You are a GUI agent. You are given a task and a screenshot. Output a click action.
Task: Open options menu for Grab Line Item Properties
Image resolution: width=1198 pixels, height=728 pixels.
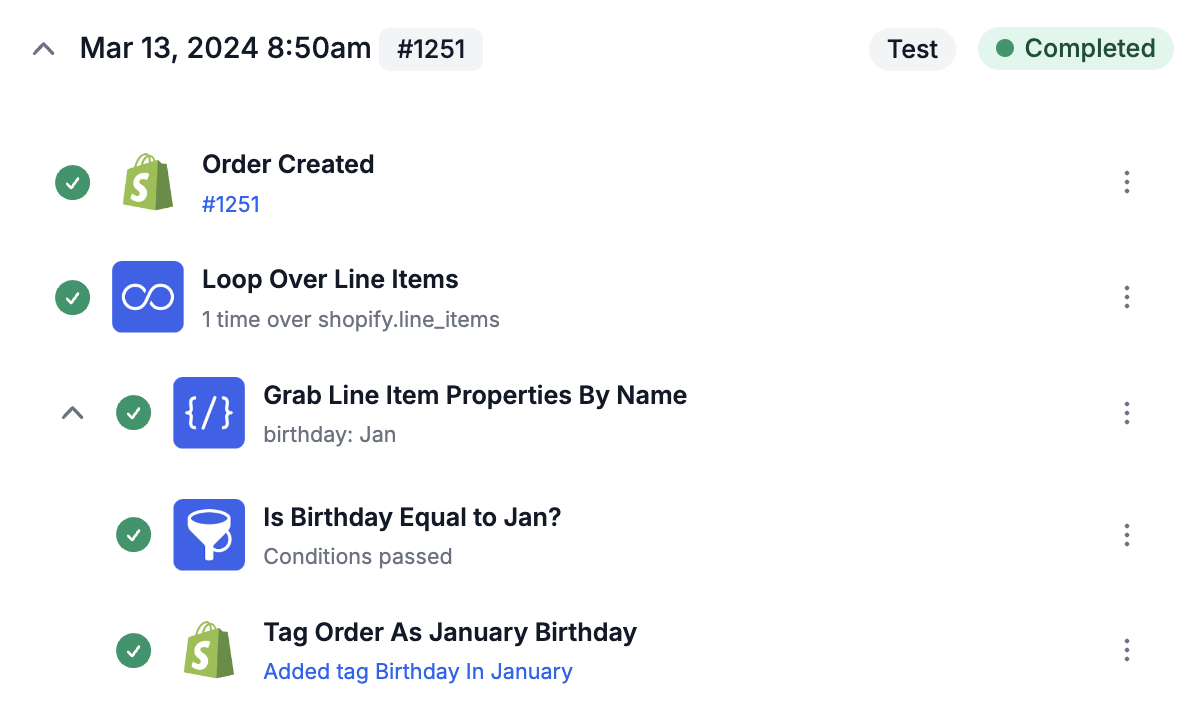click(x=1126, y=413)
